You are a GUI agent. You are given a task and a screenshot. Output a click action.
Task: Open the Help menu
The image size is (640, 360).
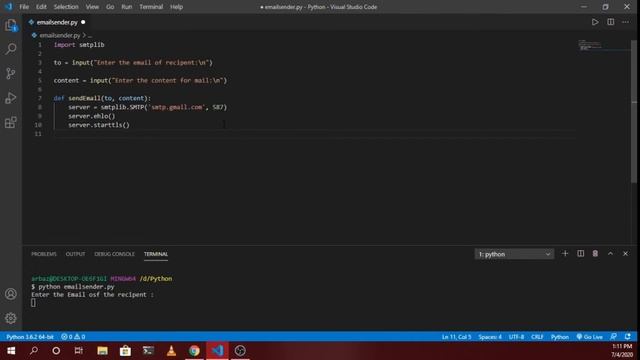pyautogui.click(x=176, y=7)
